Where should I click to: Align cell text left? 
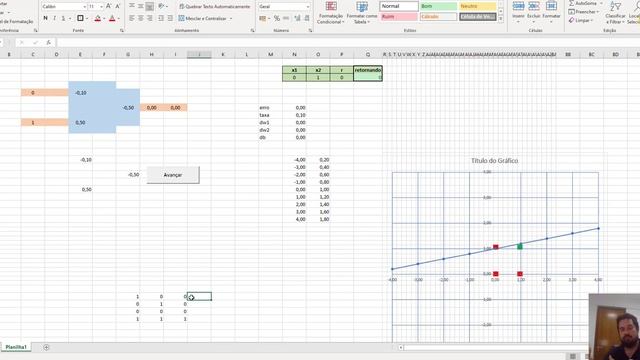132,18
